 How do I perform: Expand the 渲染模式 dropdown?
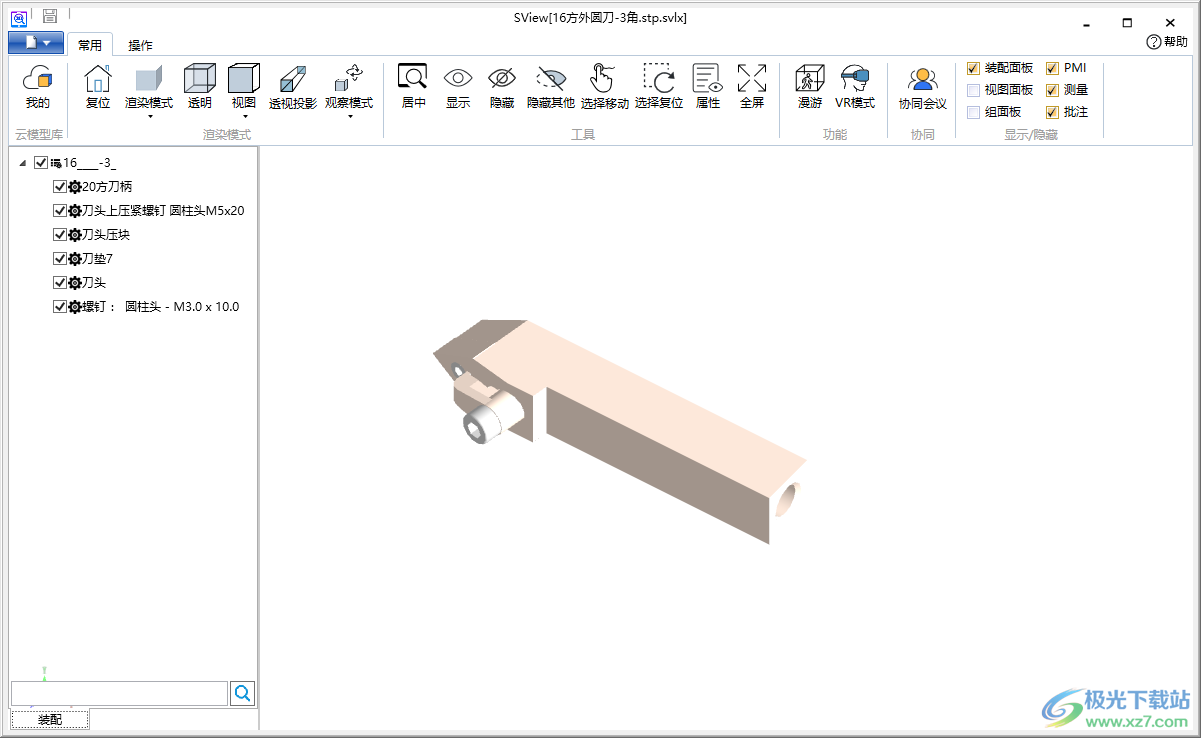click(x=149, y=116)
